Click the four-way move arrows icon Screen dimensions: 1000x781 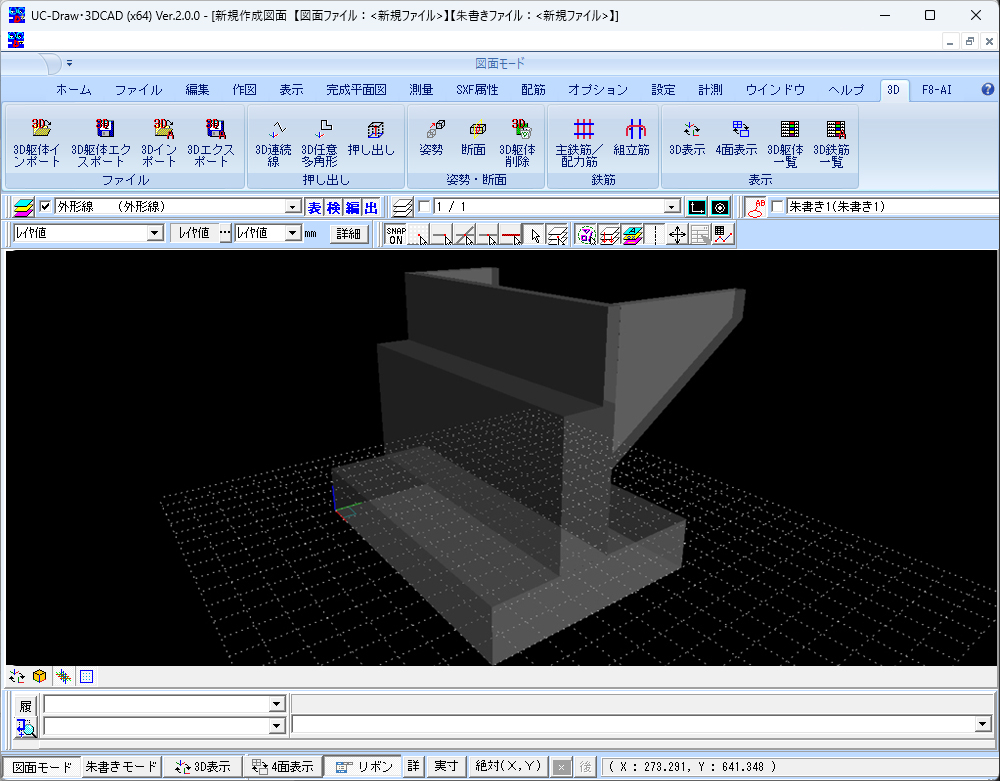point(677,235)
